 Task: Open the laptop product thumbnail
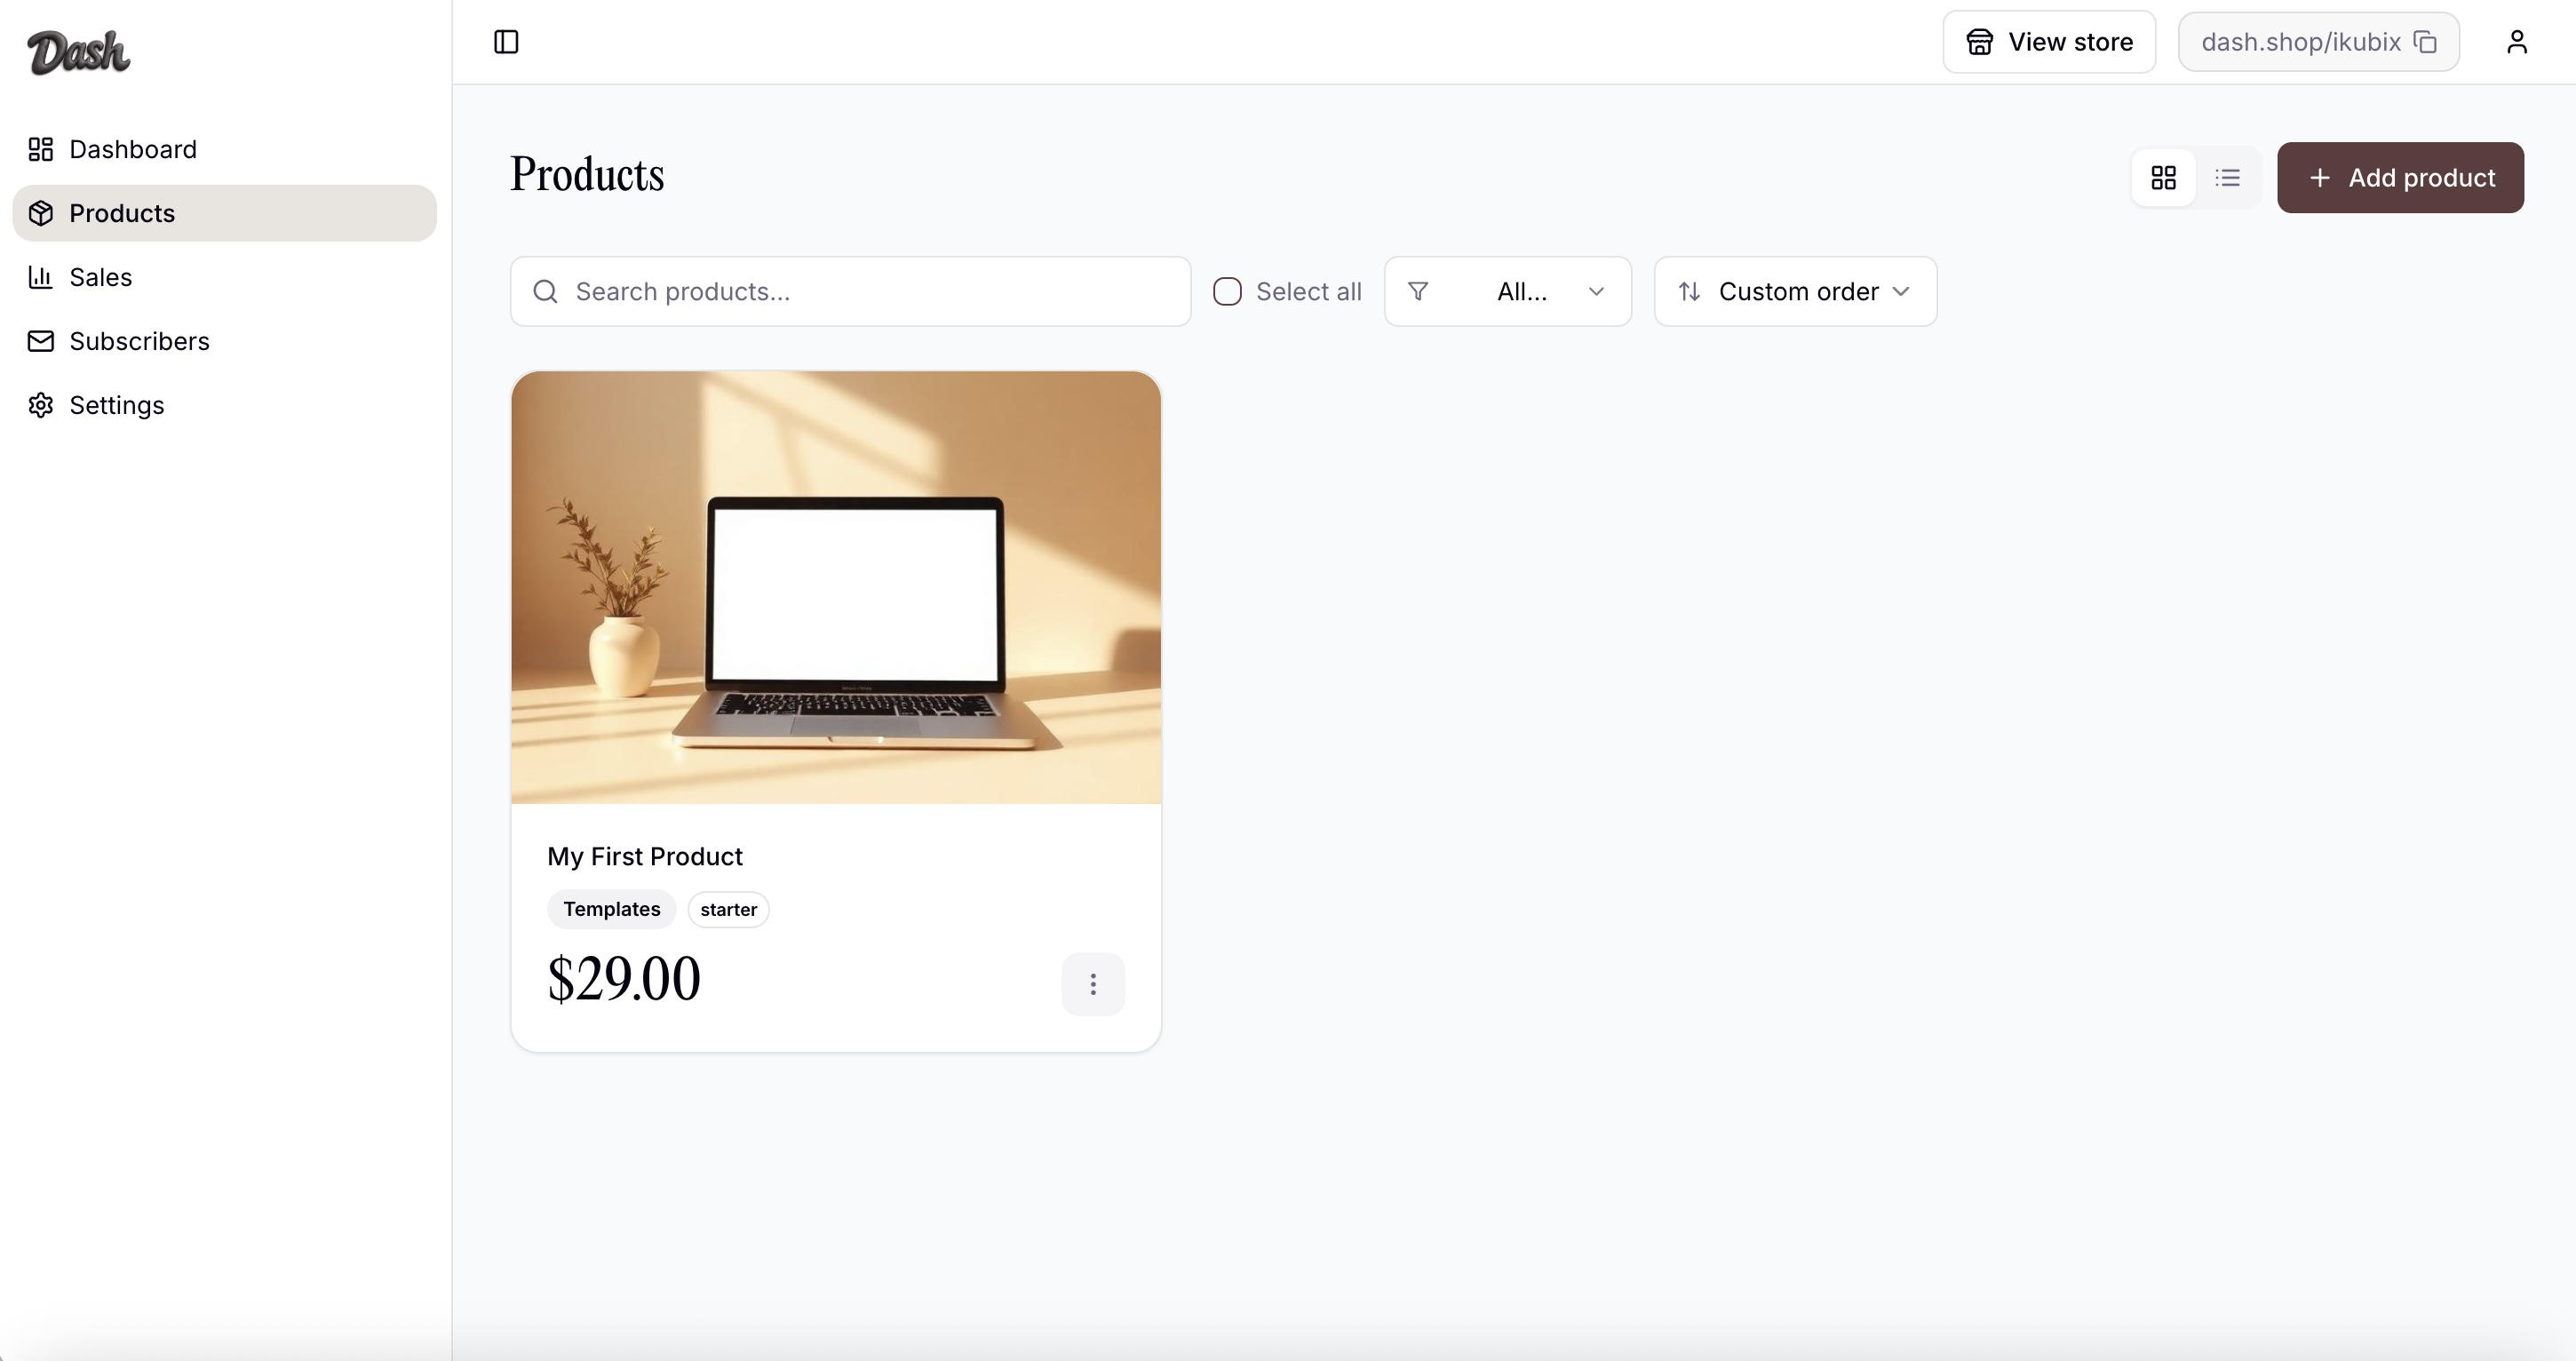[x=836, y=587]
